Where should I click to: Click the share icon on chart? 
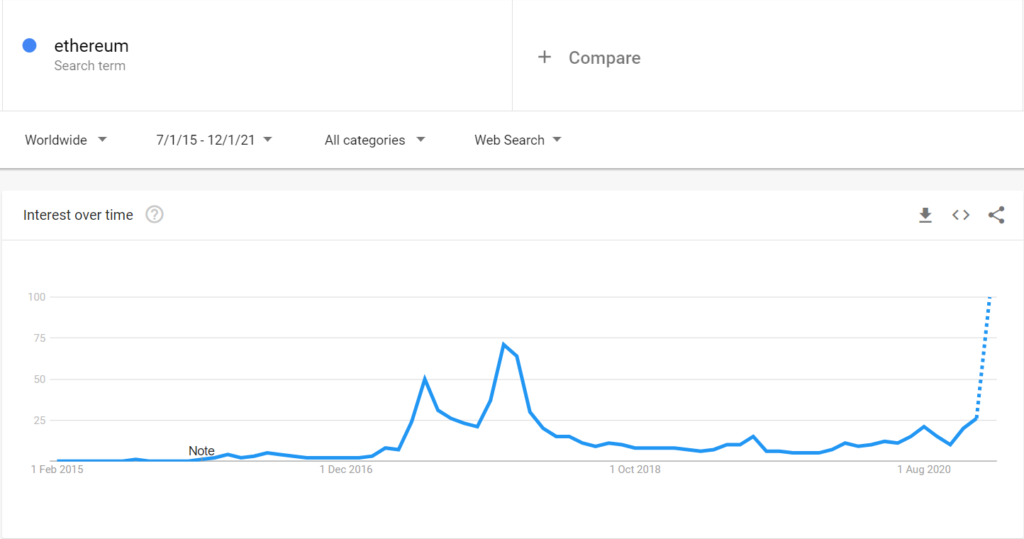click(997, 215)
